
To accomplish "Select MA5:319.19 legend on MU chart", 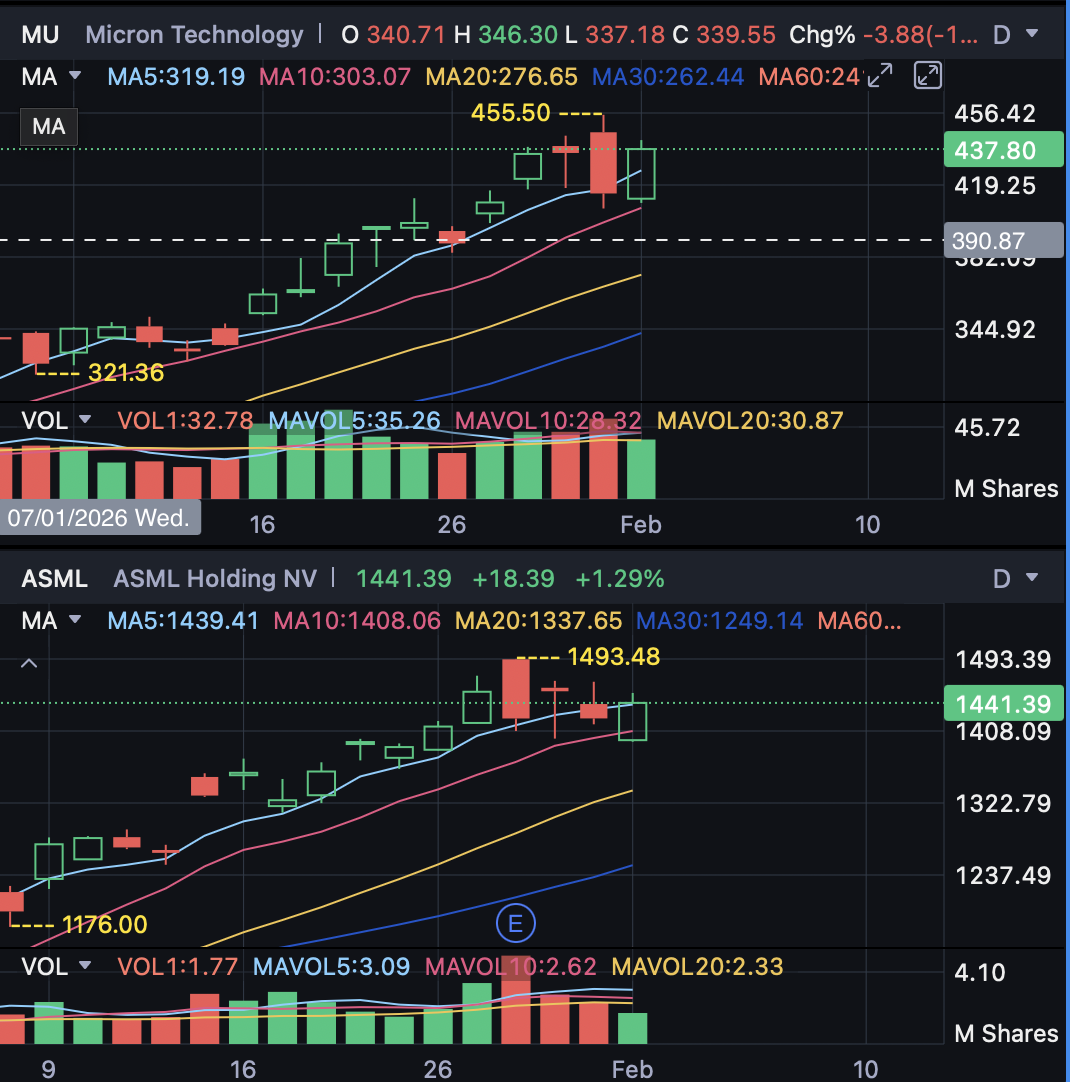I will coord(176,77).
